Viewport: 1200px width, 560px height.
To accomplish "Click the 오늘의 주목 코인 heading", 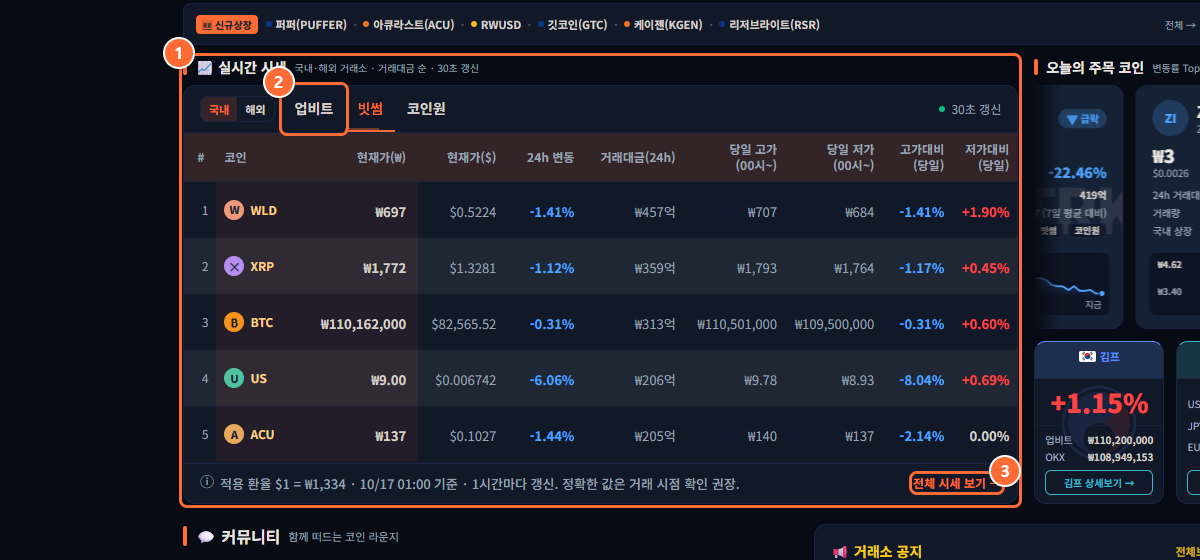I will click(x=1095, y=67).
